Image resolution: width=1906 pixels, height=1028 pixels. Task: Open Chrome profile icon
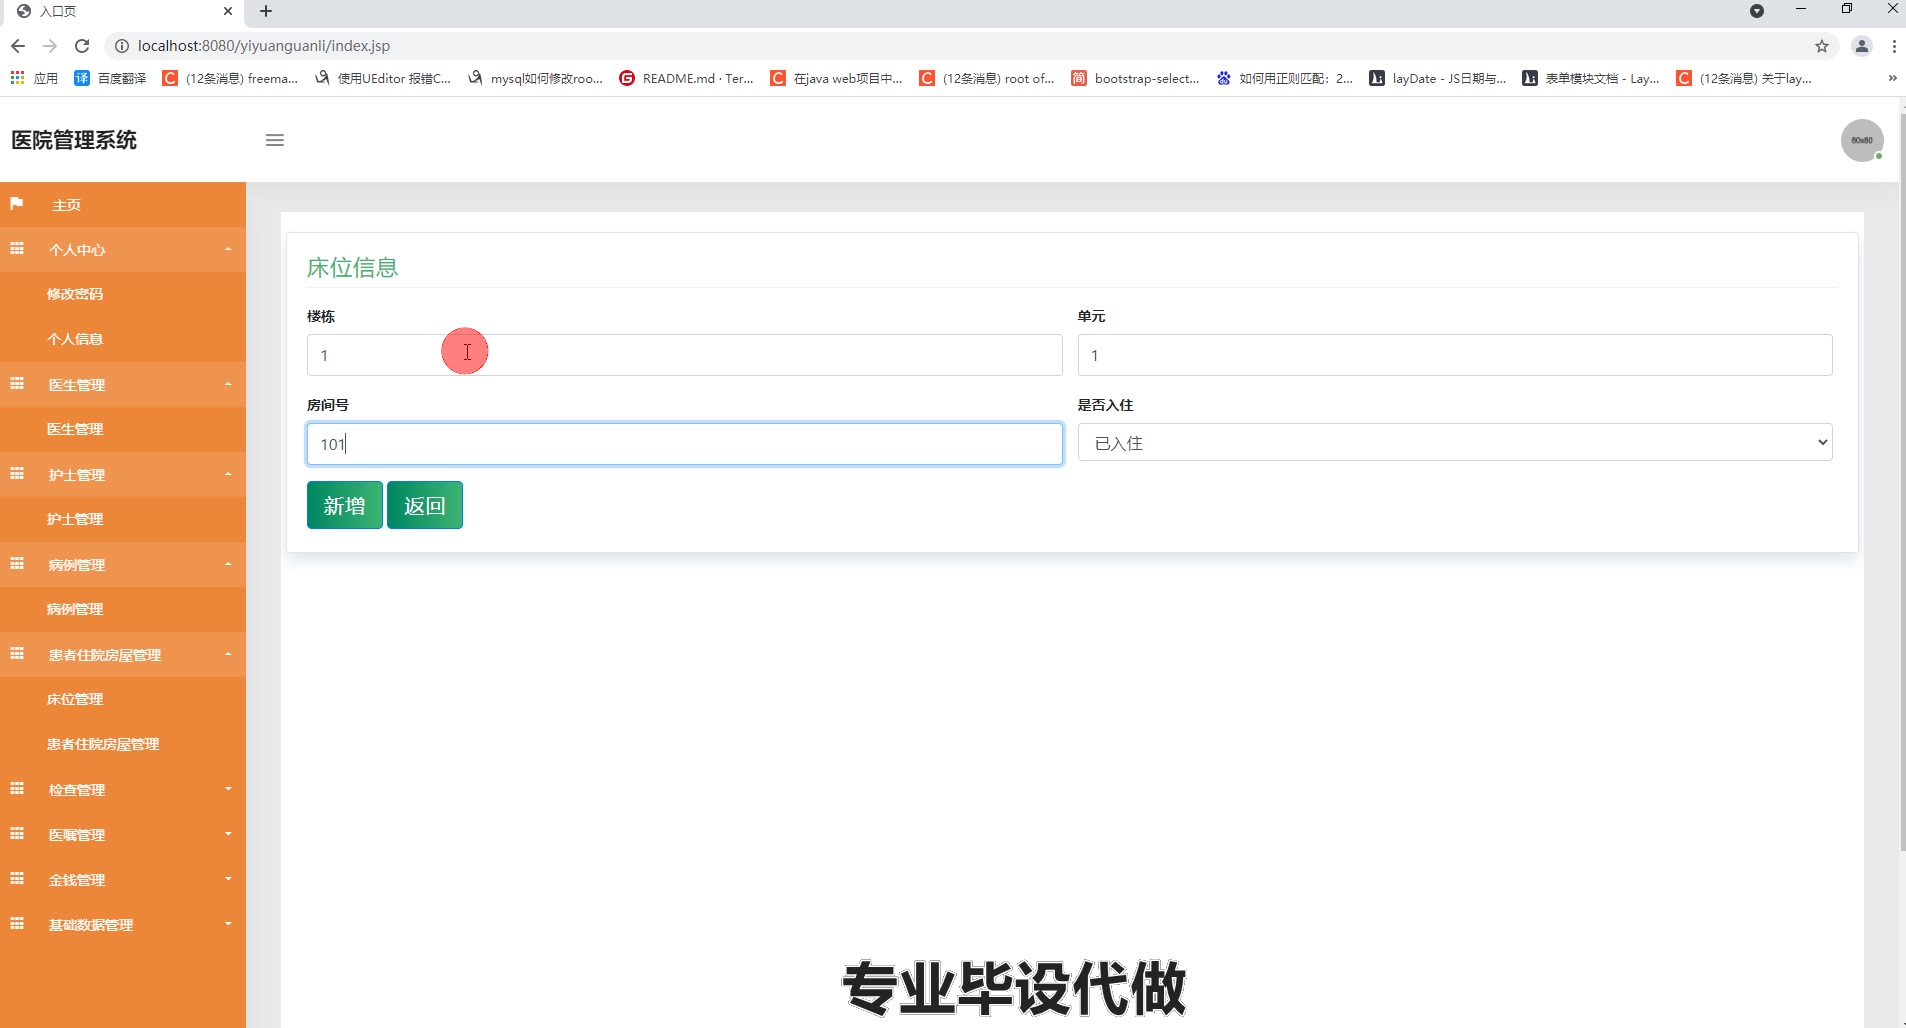(x=1862, y=46)
